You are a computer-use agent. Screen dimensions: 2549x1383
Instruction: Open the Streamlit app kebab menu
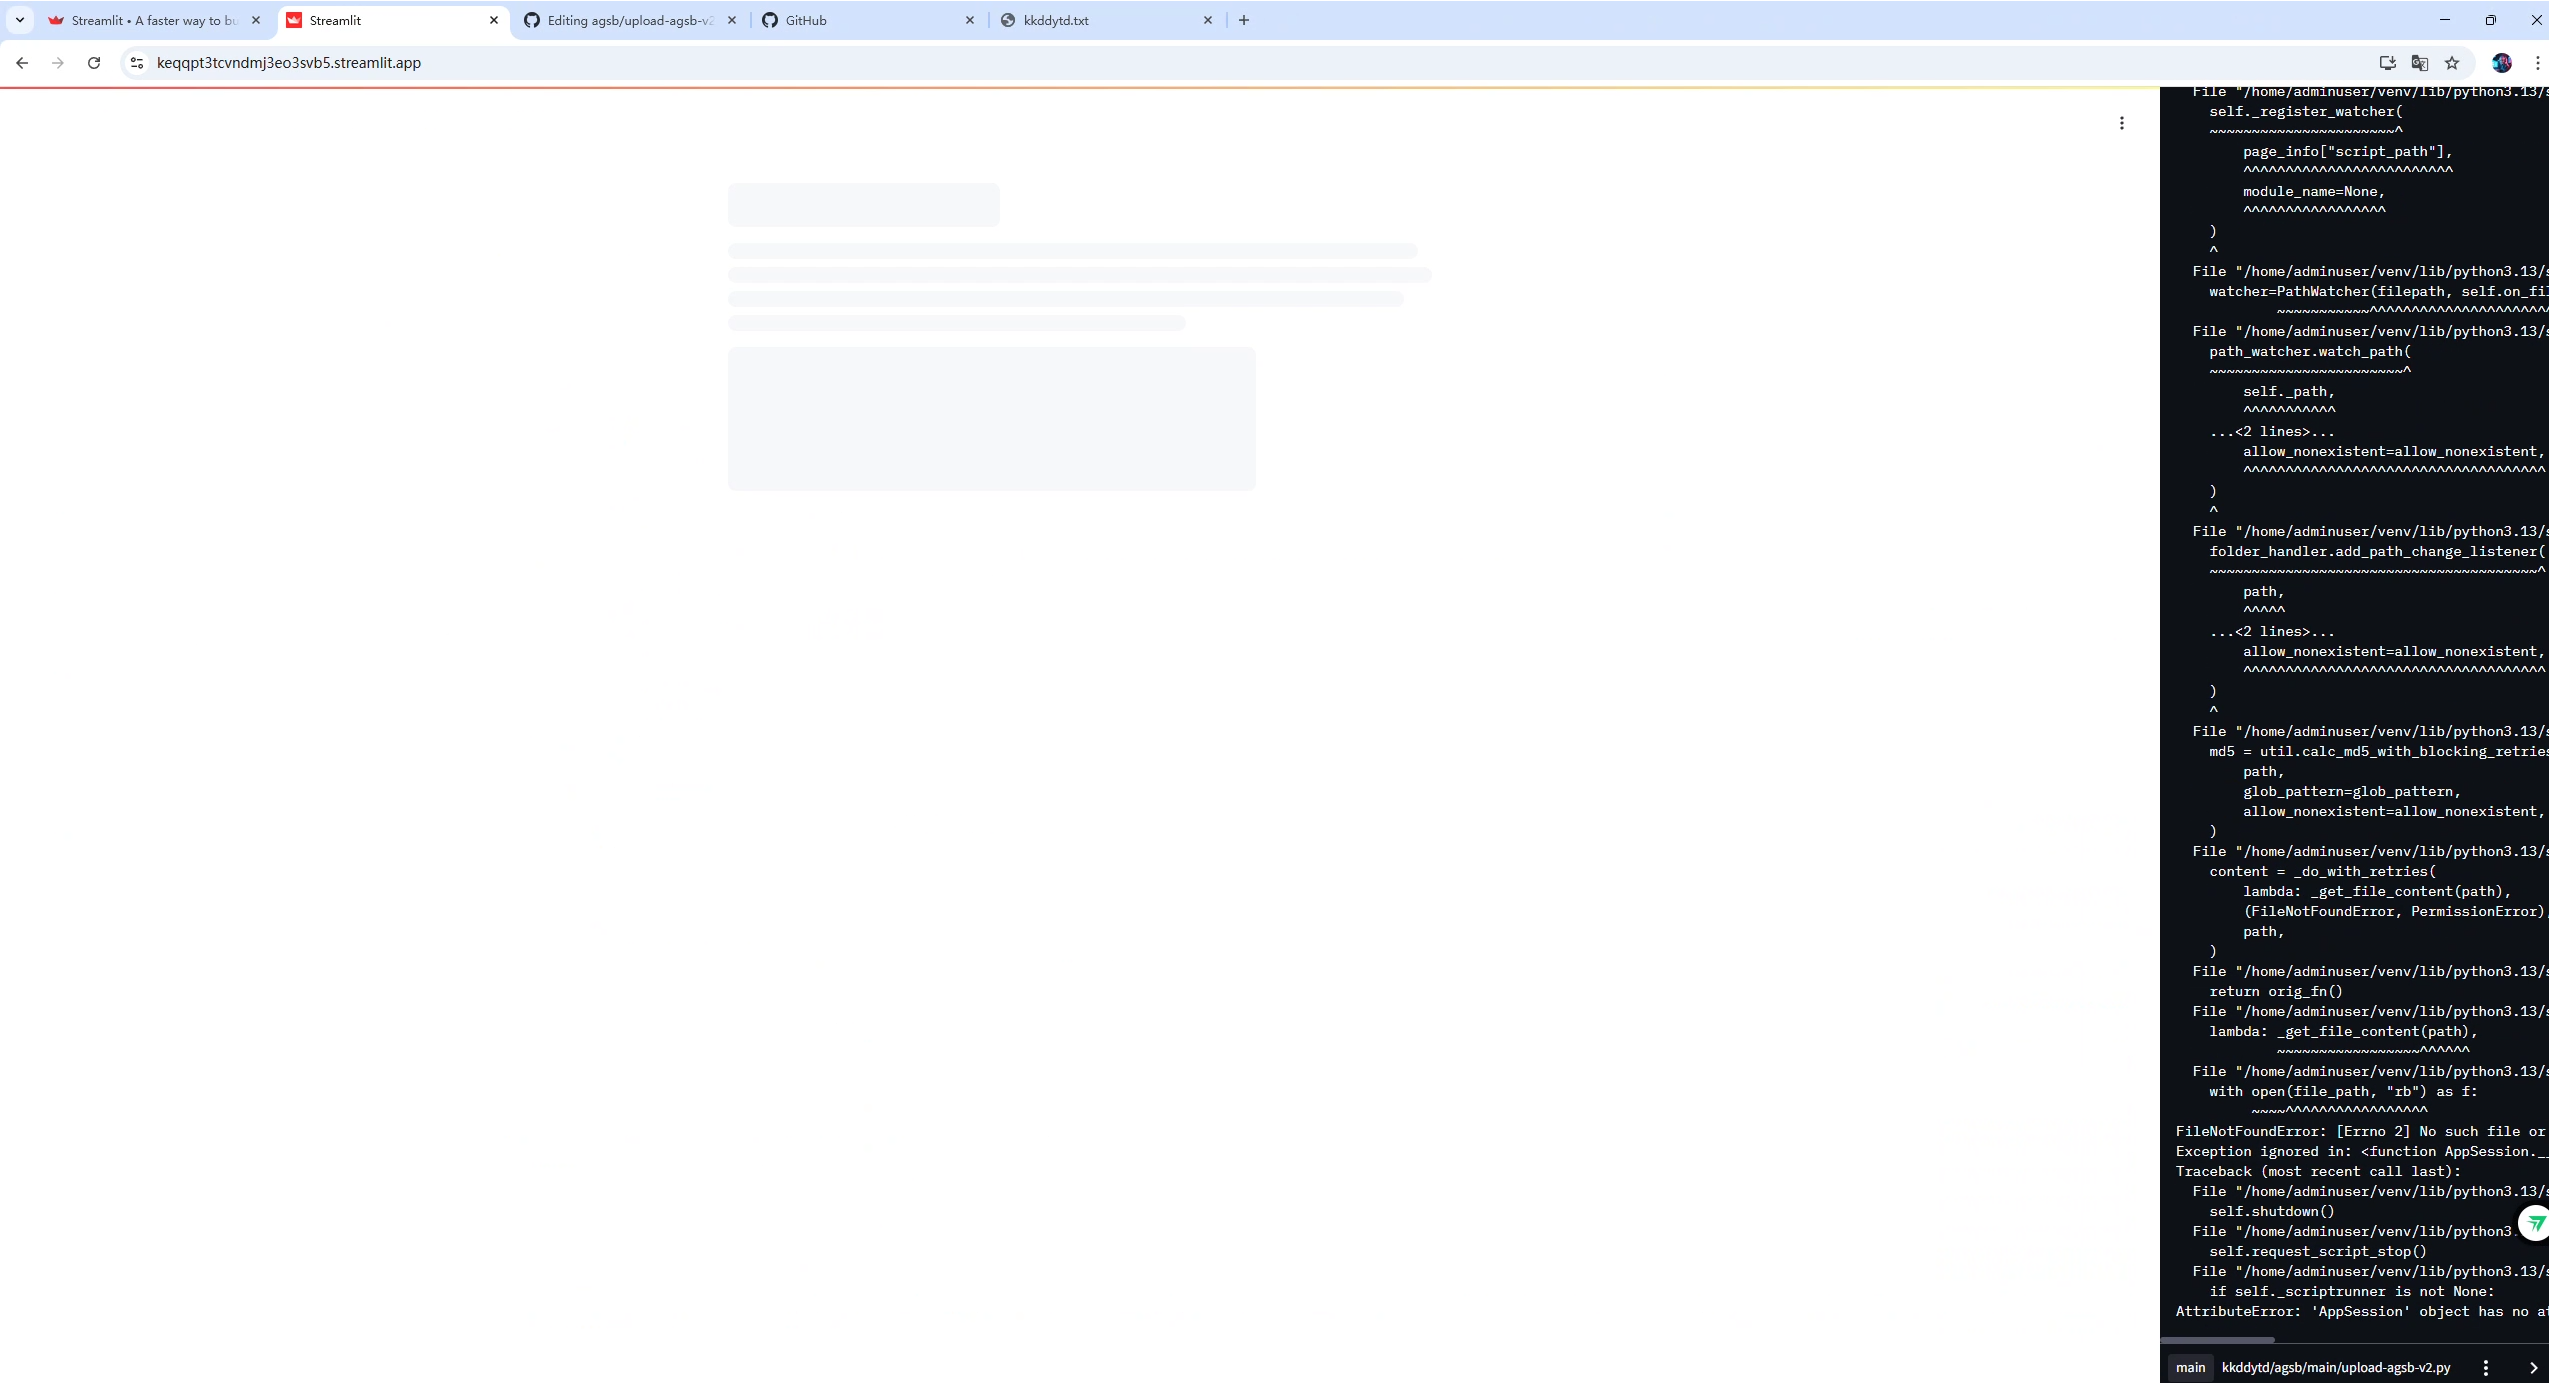(x=2121, y=123)
